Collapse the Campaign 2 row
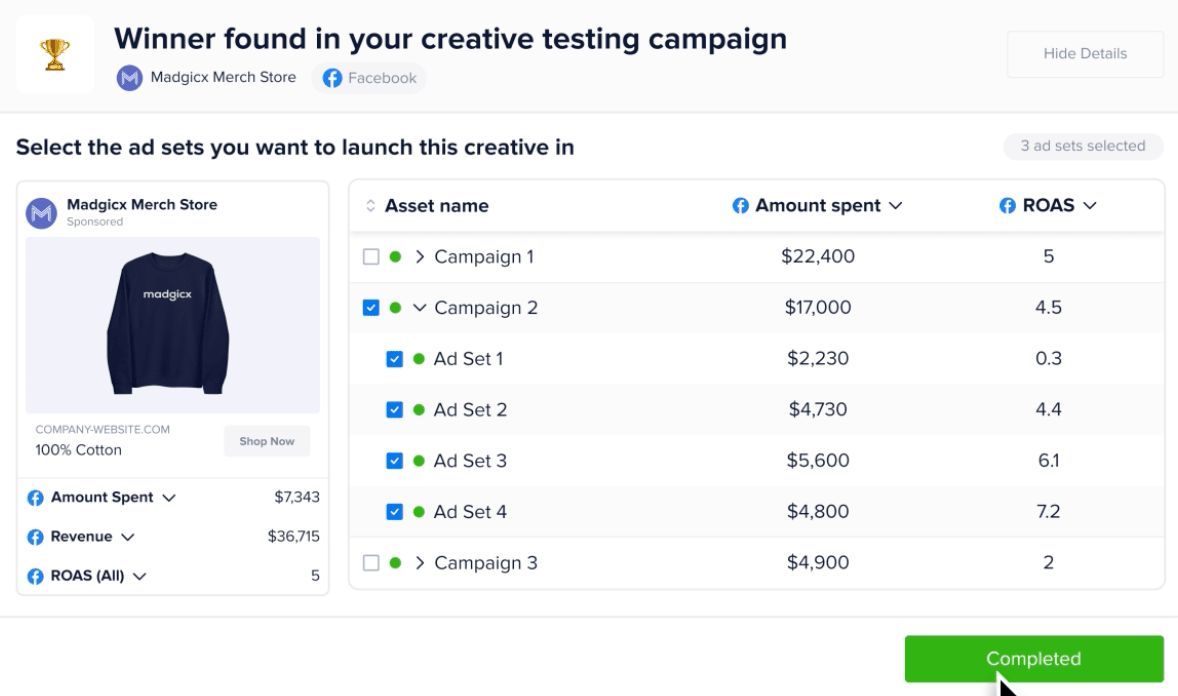 coord(420,308)
